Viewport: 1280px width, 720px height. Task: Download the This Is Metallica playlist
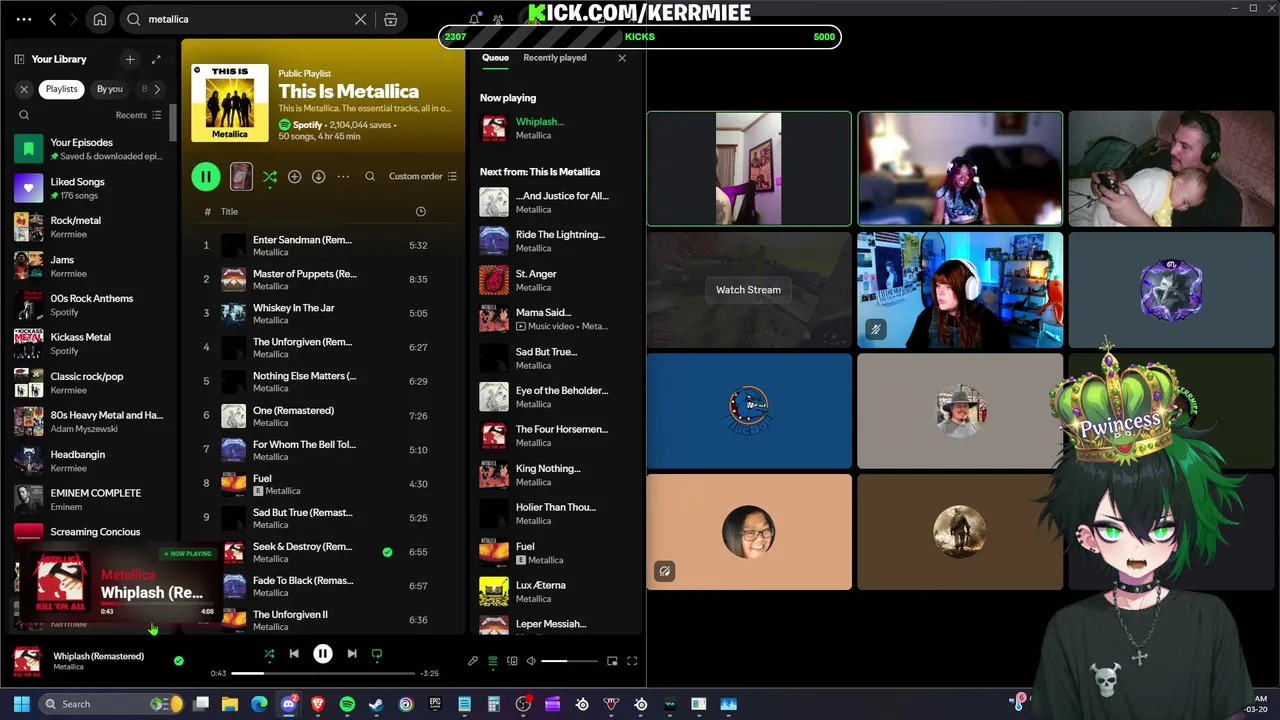[x=318, y=177]
